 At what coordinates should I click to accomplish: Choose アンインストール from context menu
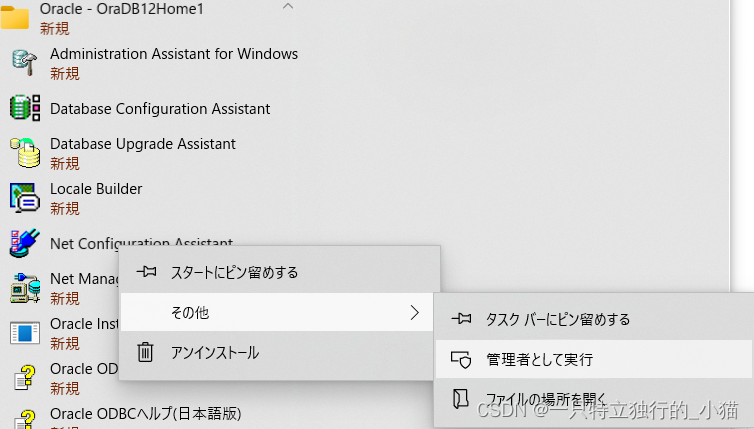(277, 353)
